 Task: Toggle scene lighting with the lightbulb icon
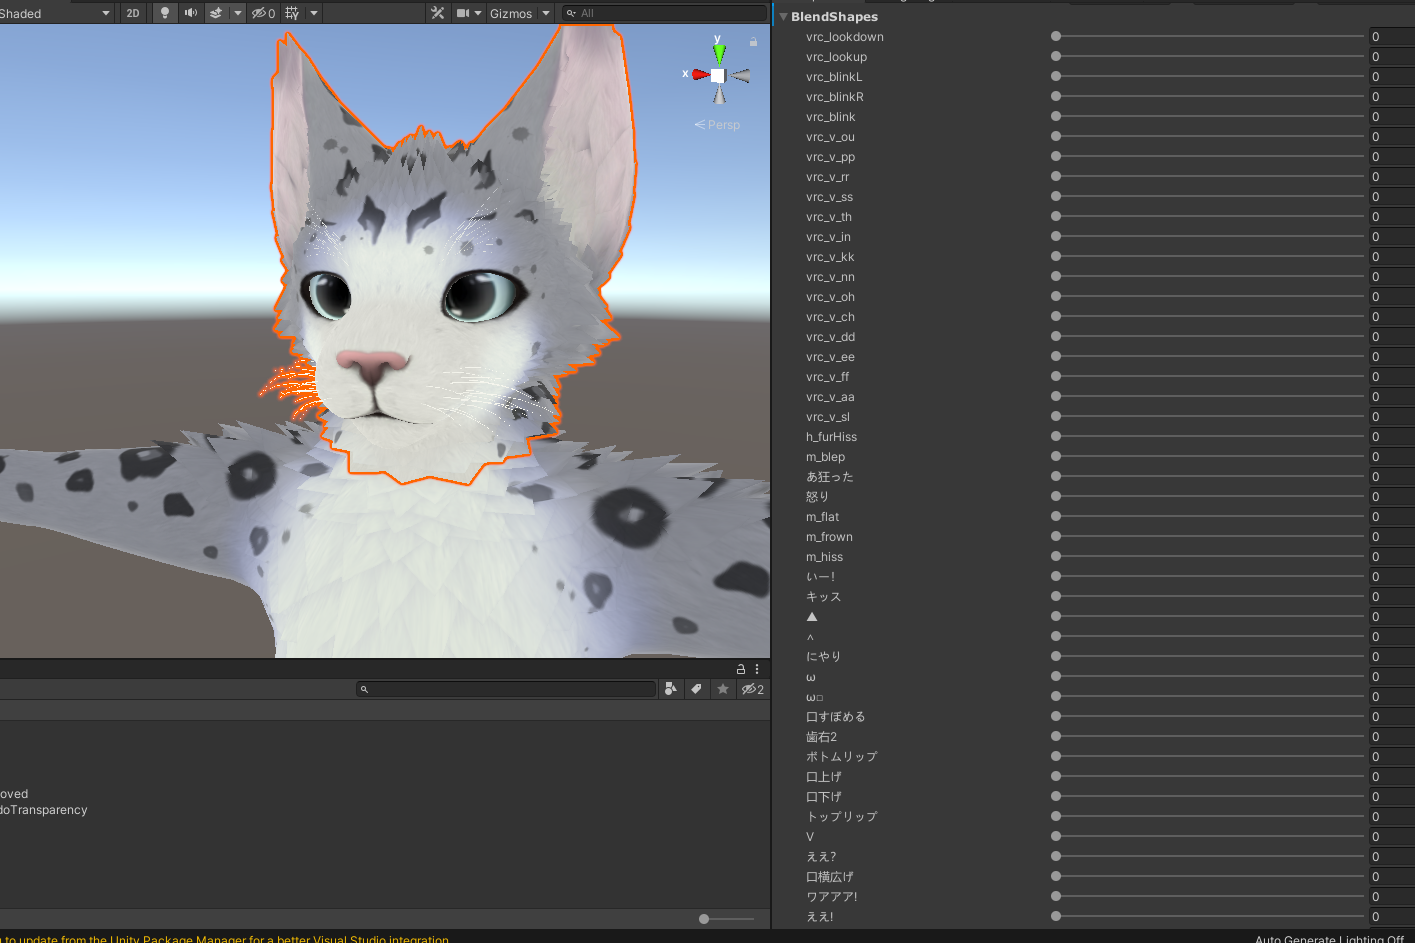click(x=165, y=13)
